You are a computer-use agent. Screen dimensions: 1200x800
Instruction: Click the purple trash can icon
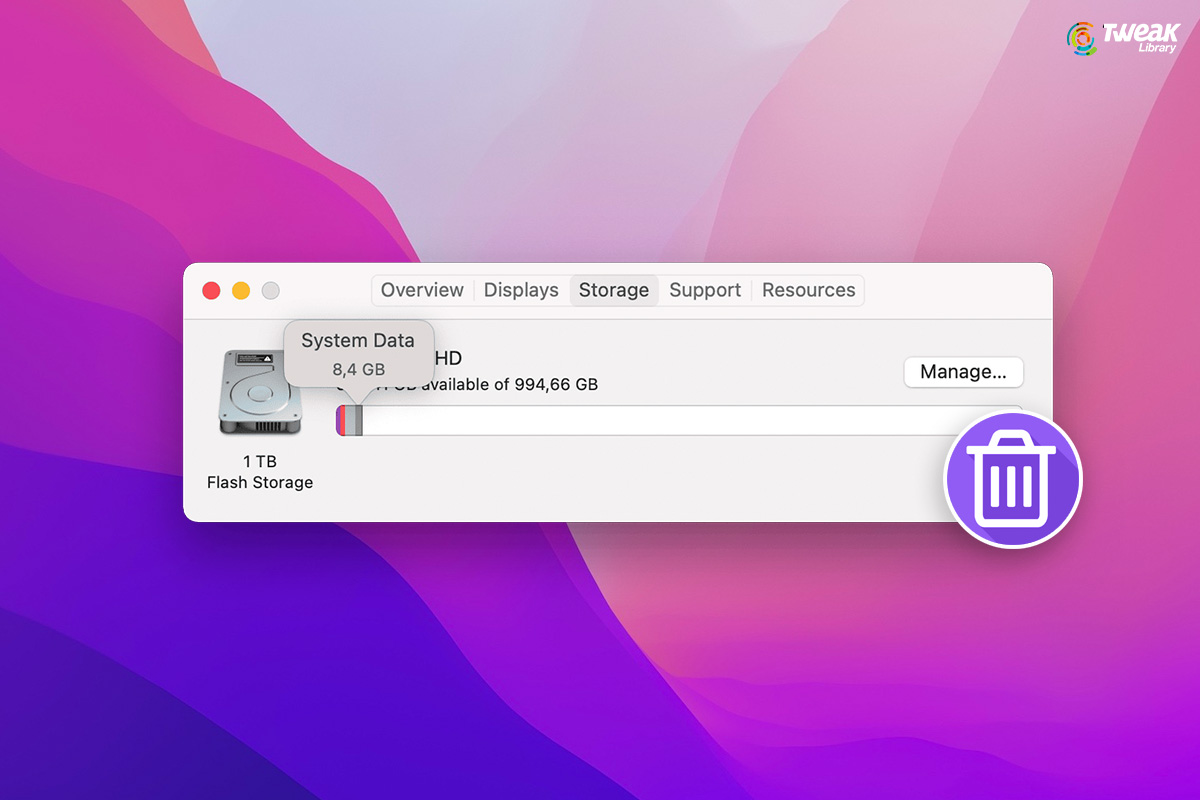click(x=1012, y=479)
